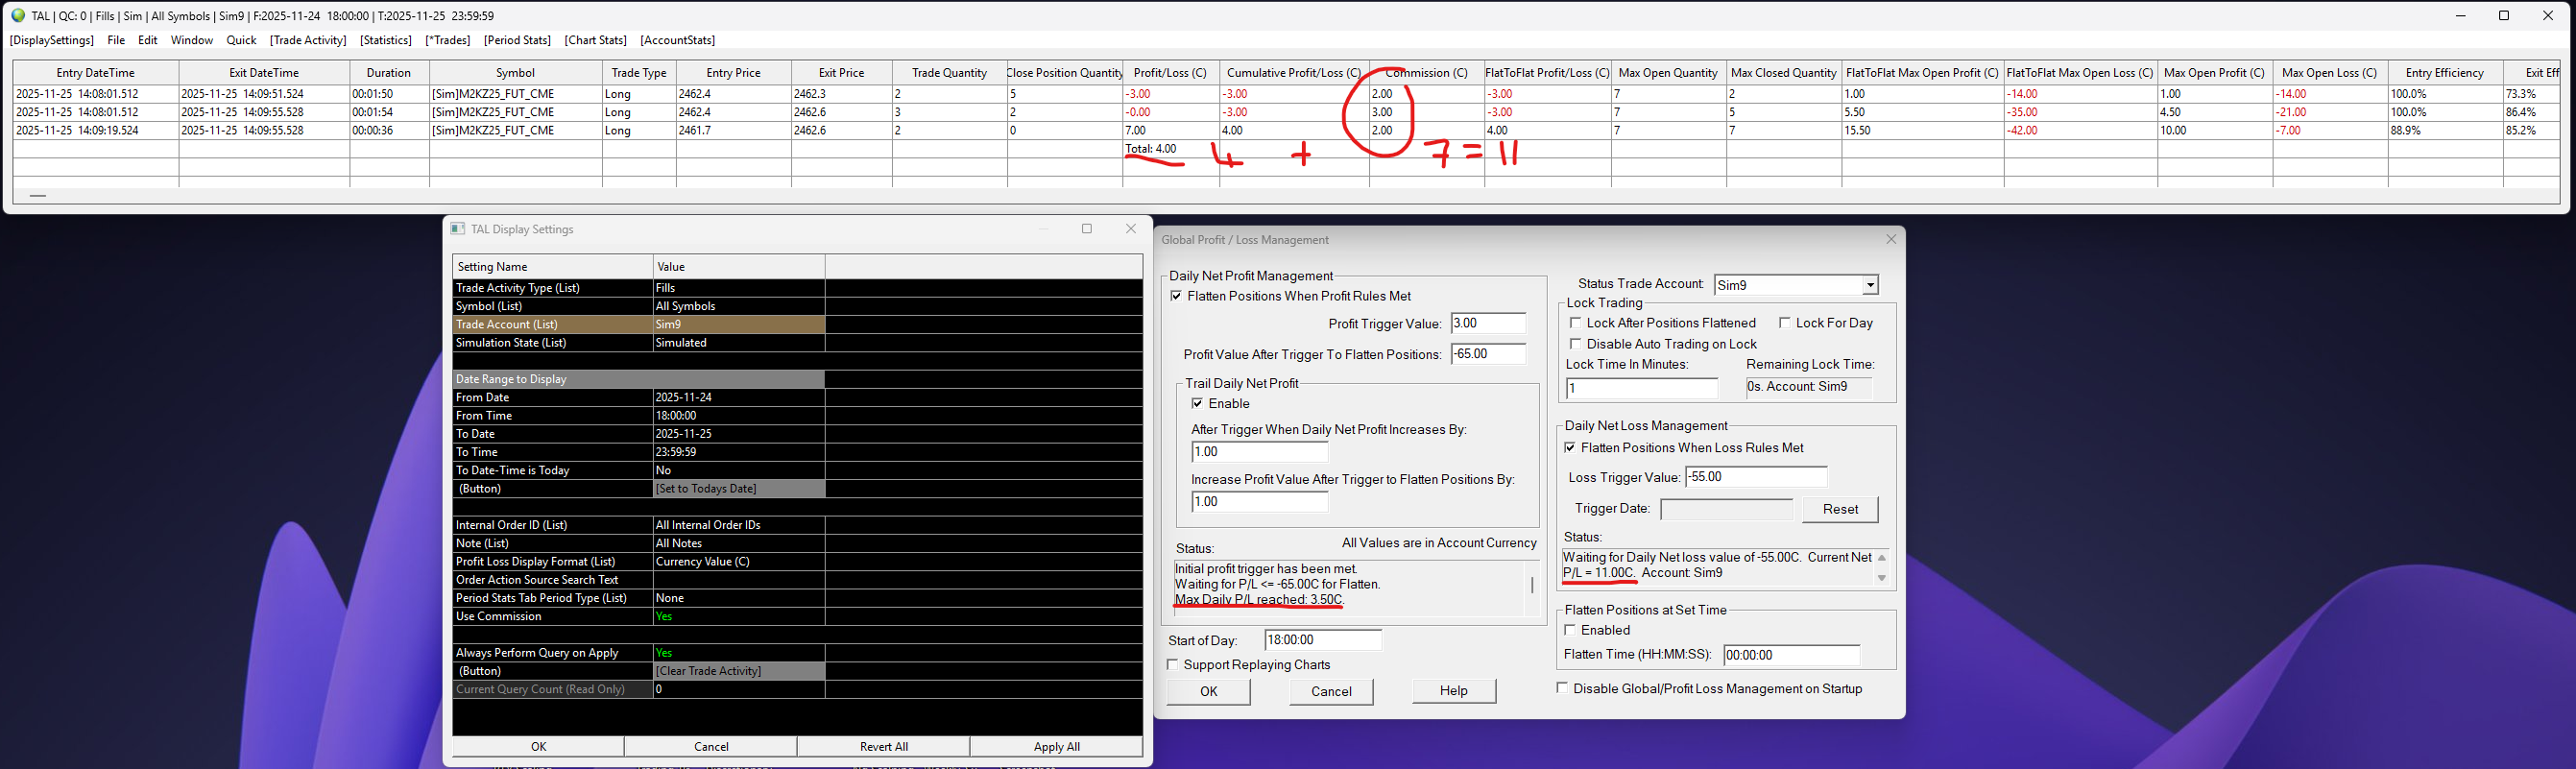Enable Disable Auto Trading on Lock

coord(1575,344)
